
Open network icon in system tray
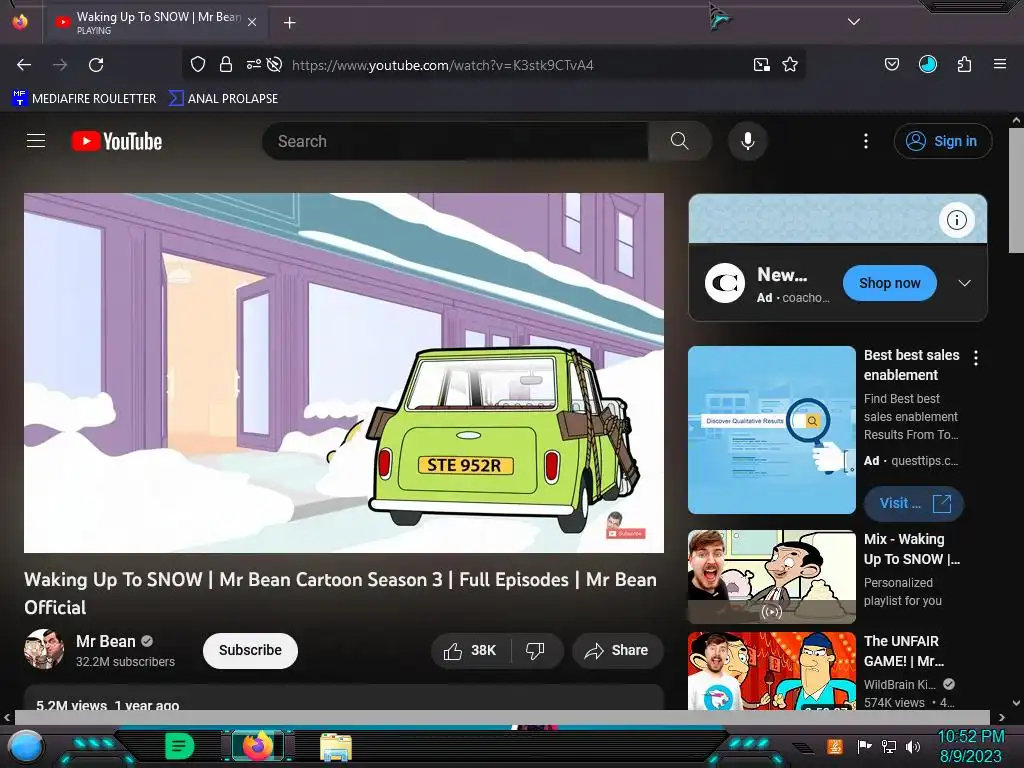pyautogui.click(x=889, y=746)
